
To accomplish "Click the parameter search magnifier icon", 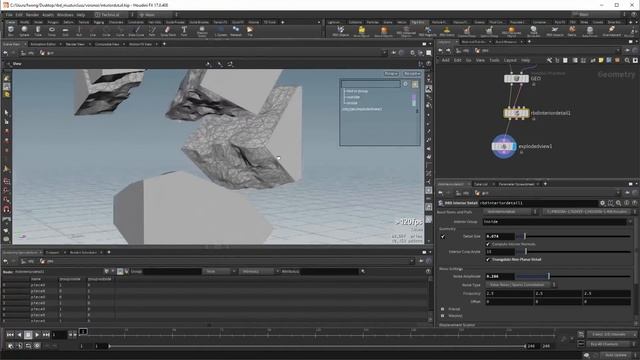I will click(619, 203).
